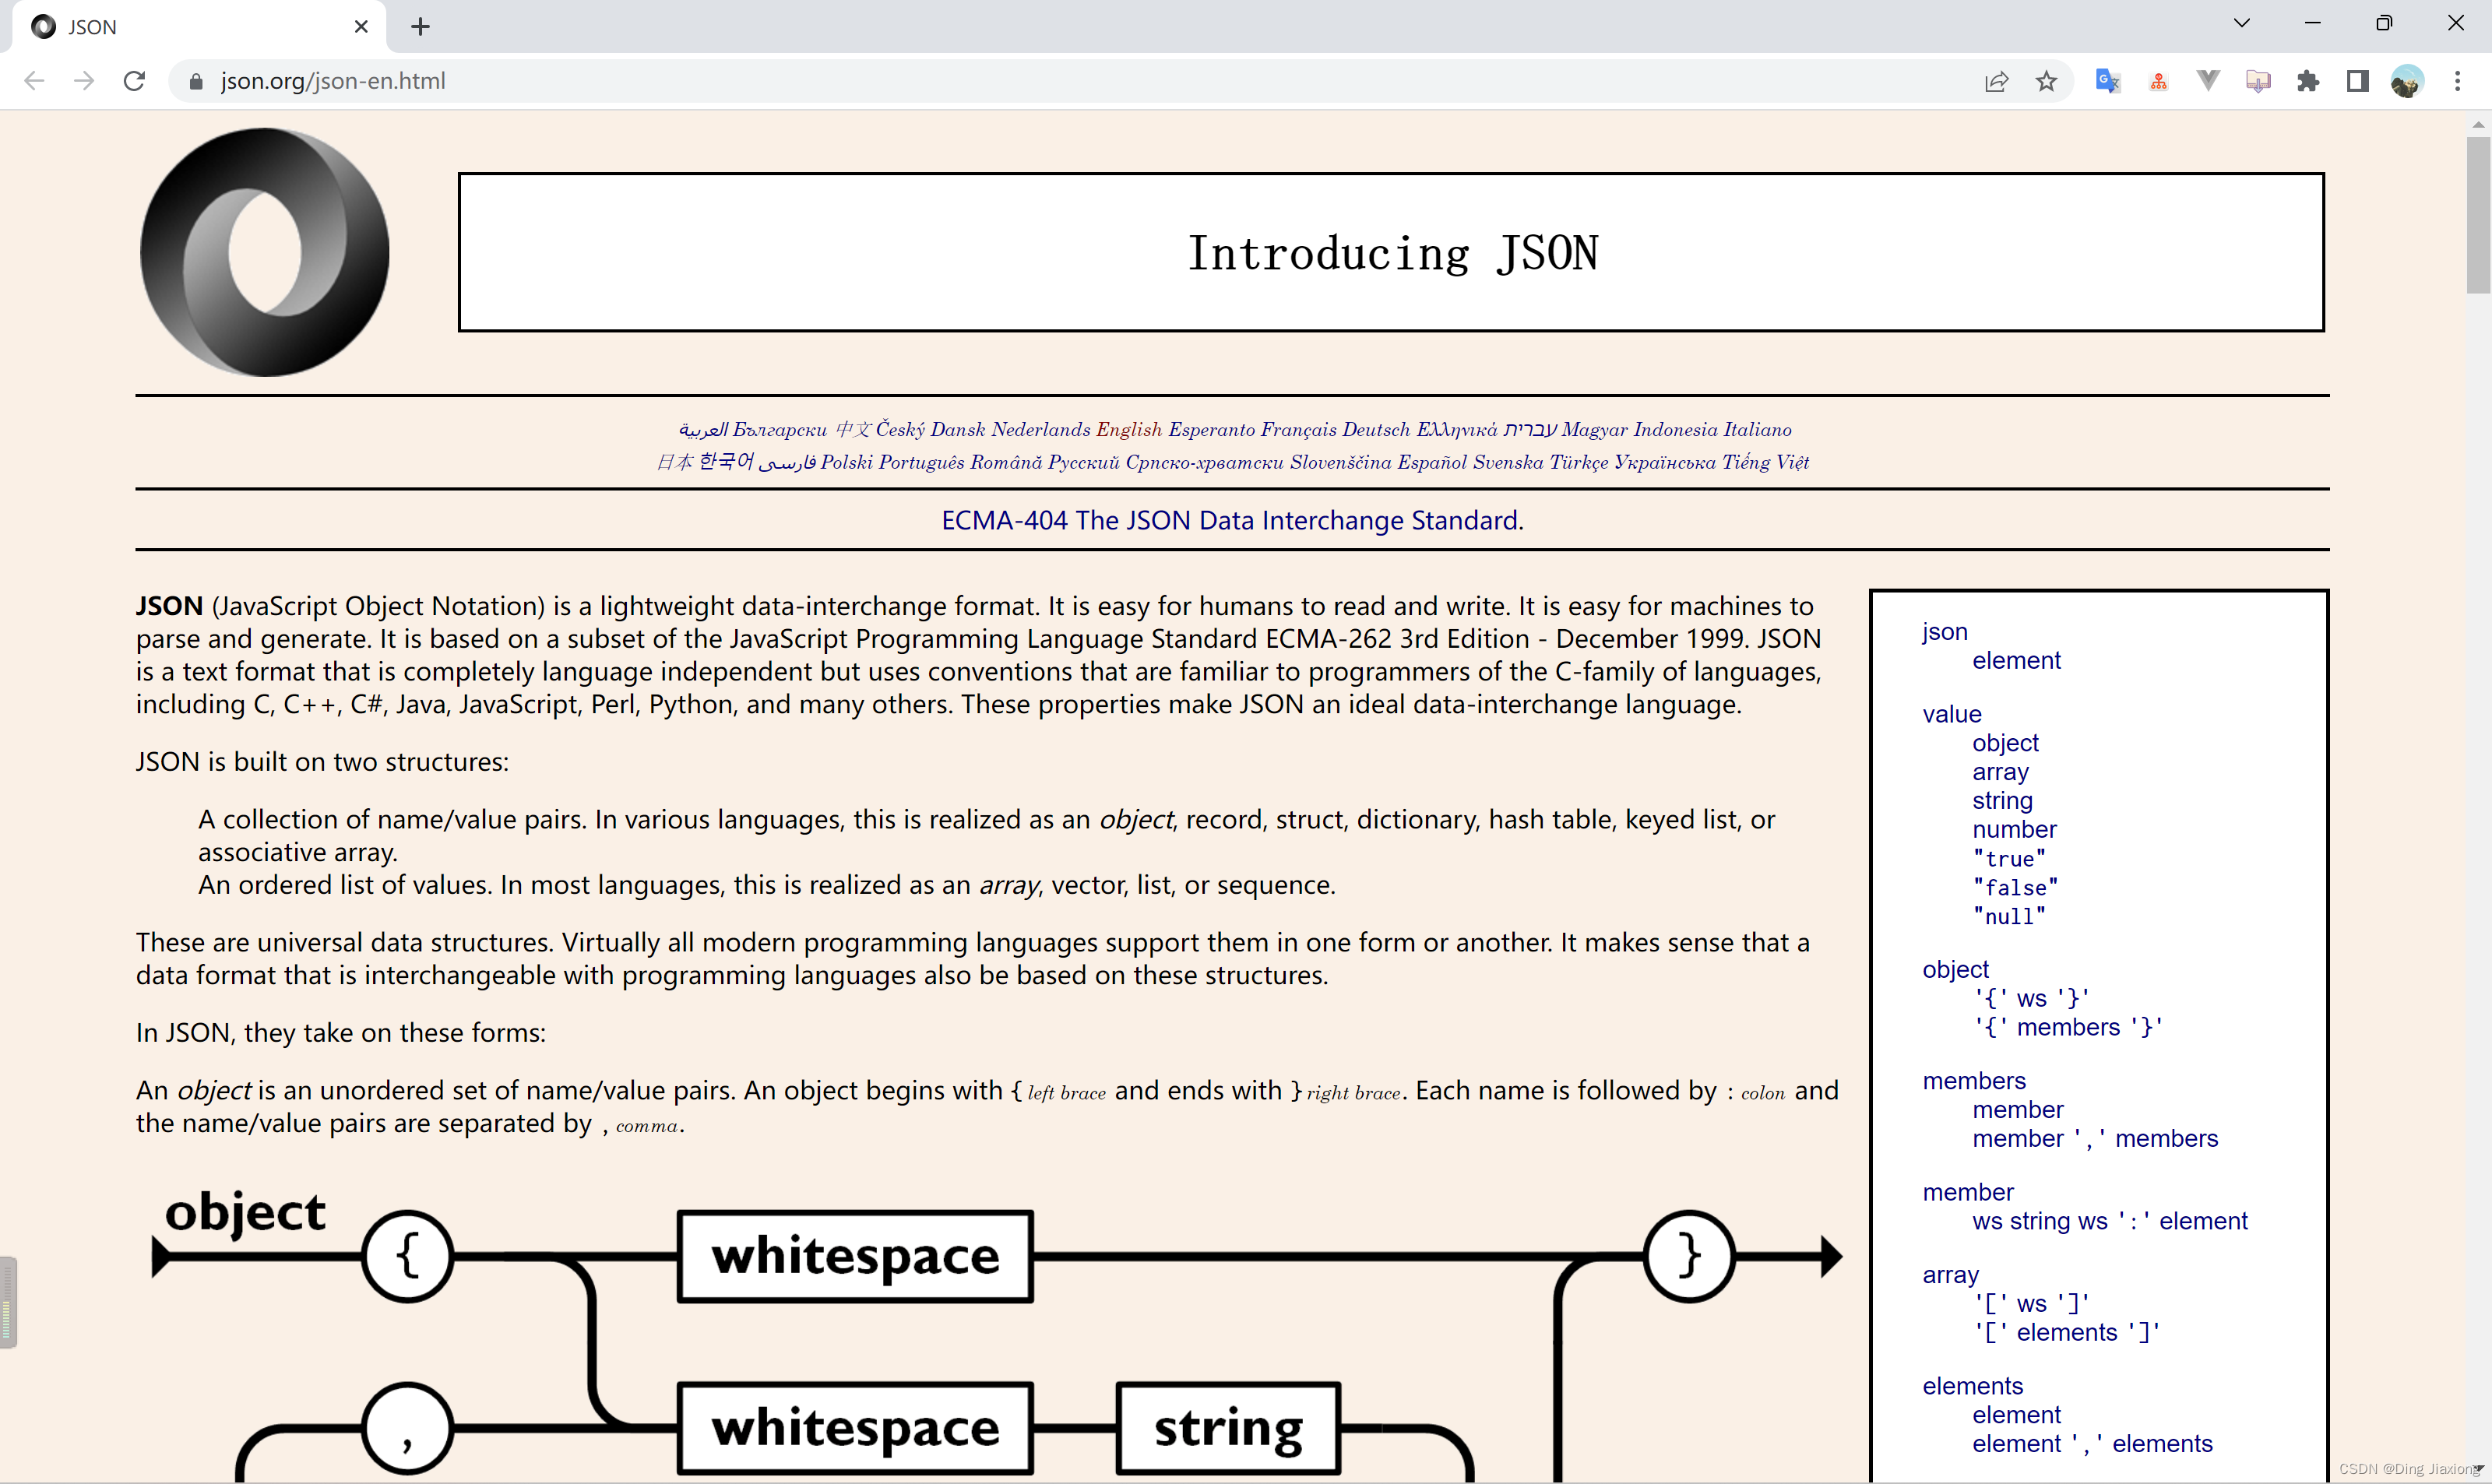Switch language to Nederlands
Screen dimensions: 2492x1484
point(1041,430)
